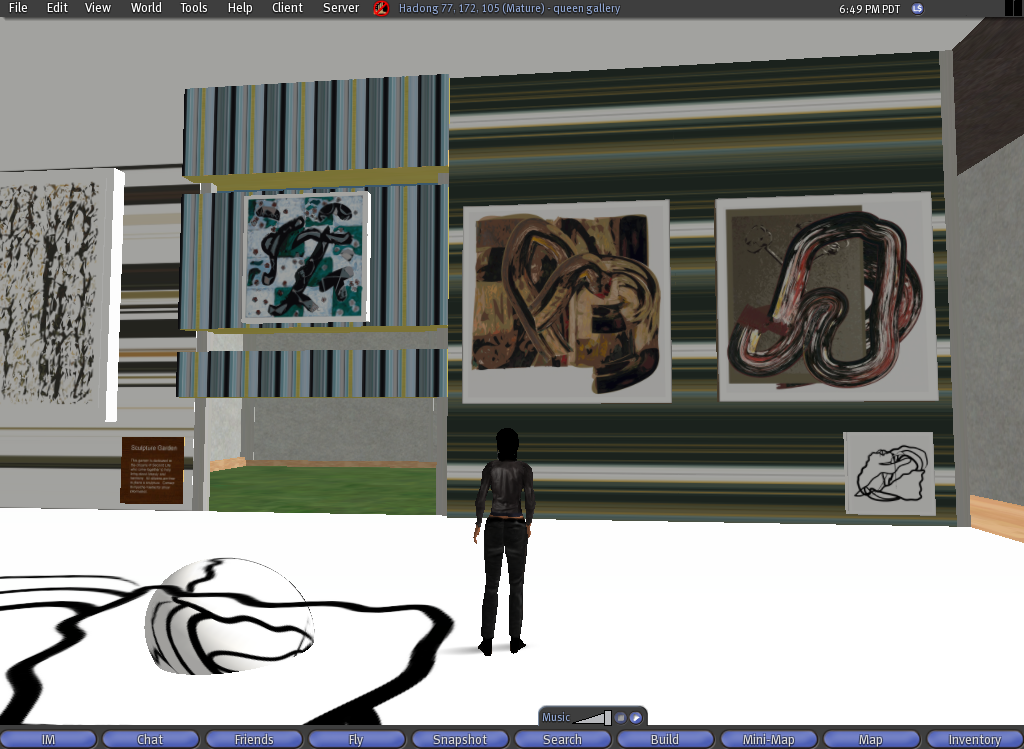Click the brown abstract knot painting
1024x749 pixels.
tap(566, 302)
